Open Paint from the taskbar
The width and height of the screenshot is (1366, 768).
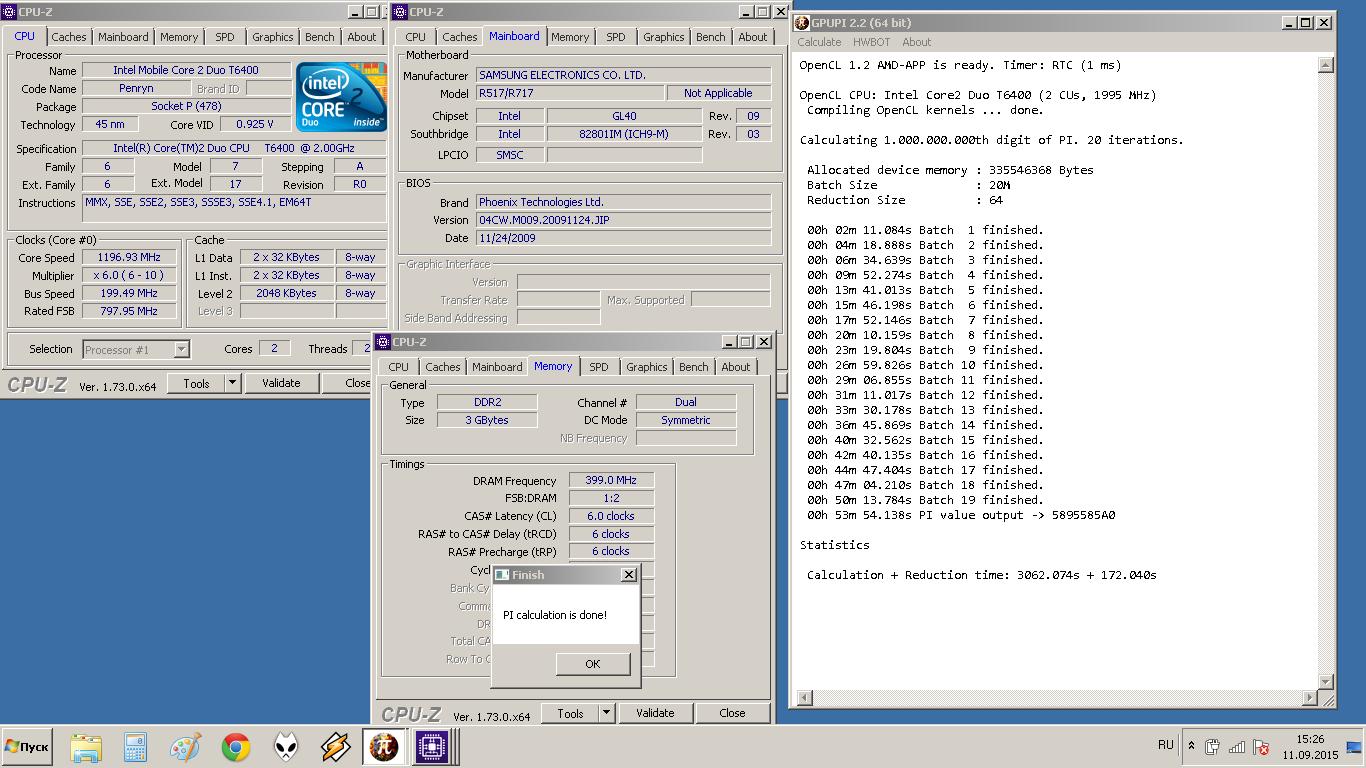coord(185,747)
